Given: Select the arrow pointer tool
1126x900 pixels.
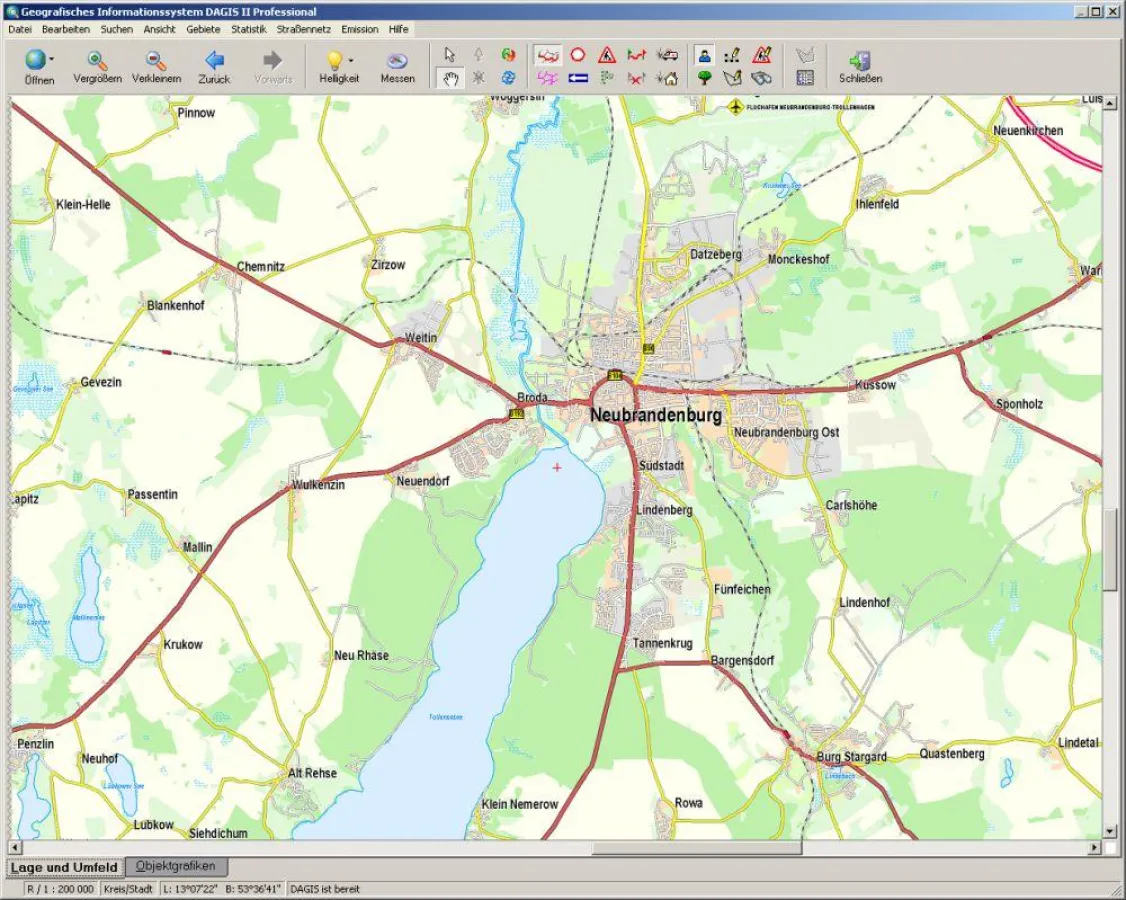Looking at the screenshot, I should [450, 55].
